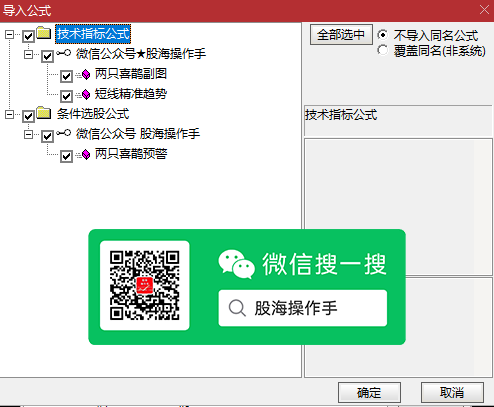Viewport: 494px width, 407px height.
Task: Click the 条件选股公式 folder icon
Action: (x=43, y=113)
